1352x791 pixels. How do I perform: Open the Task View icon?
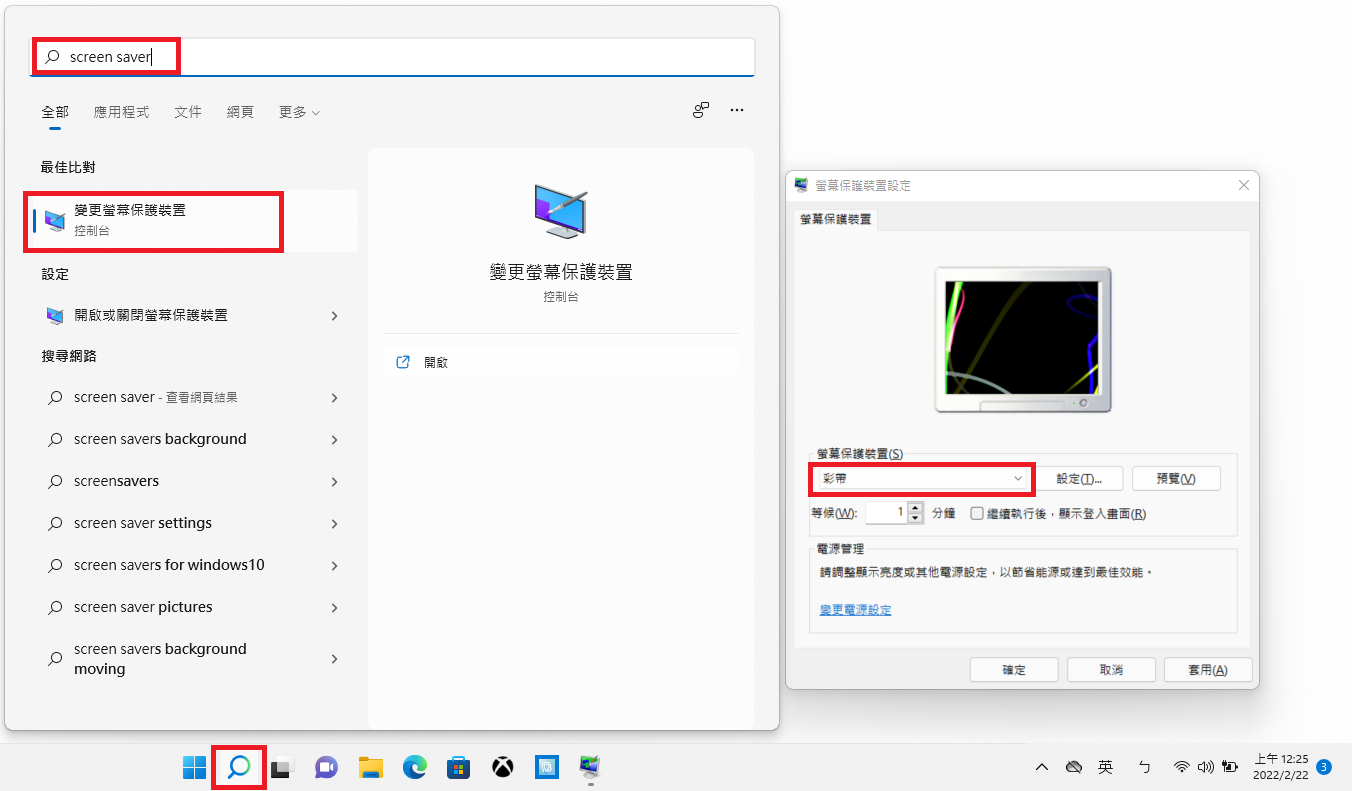(x=282, y=767)
